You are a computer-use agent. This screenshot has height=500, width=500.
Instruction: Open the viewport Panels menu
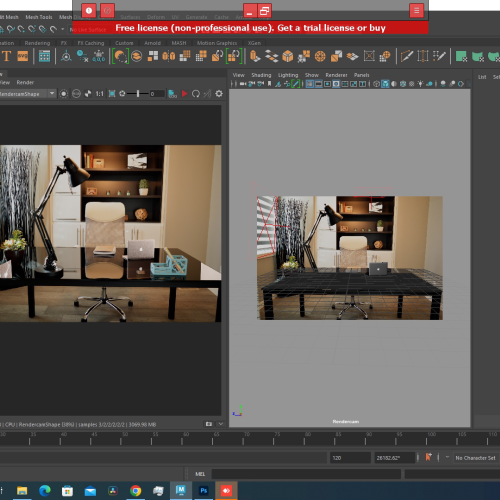361,75
